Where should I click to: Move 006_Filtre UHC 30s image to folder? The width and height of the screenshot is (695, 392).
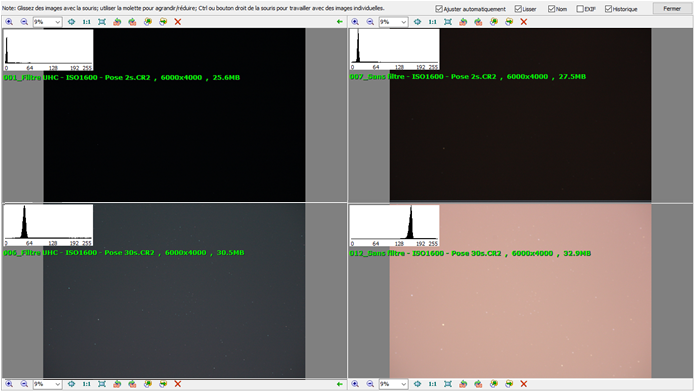click(163, 384)
